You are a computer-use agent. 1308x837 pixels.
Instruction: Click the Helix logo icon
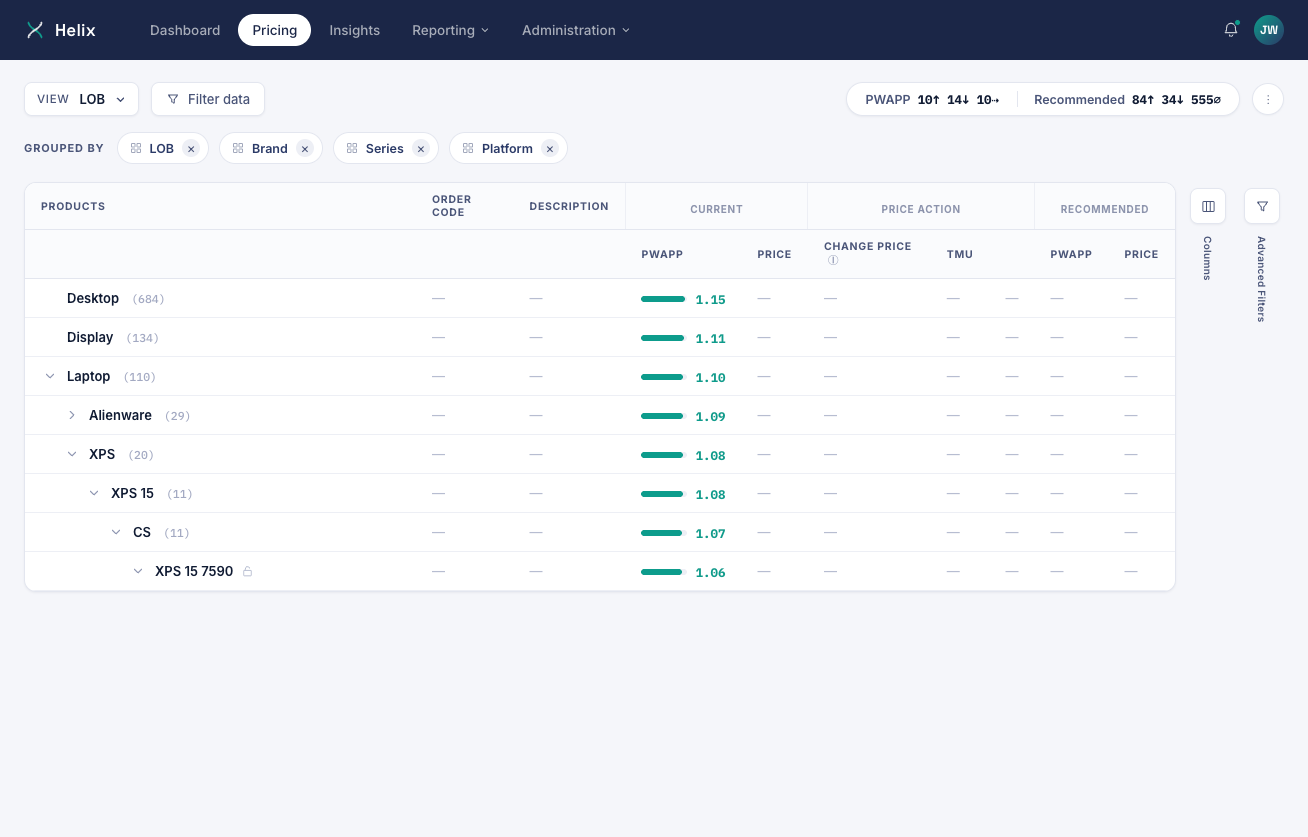tap(35, 30)
